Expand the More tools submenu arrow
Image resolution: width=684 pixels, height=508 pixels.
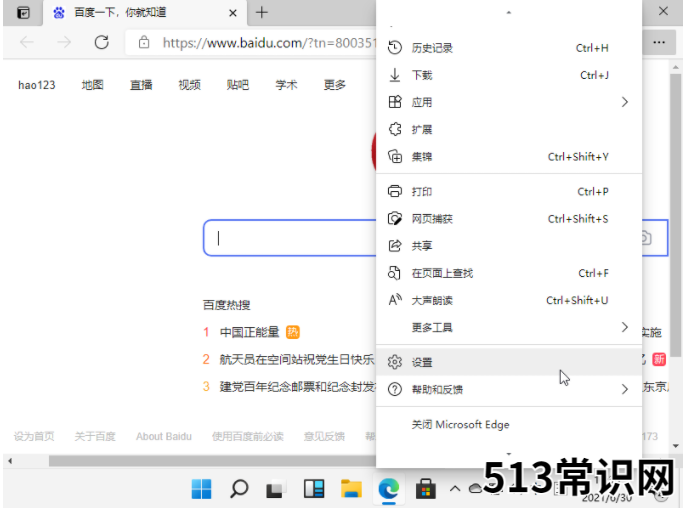(x=625, y=327)
